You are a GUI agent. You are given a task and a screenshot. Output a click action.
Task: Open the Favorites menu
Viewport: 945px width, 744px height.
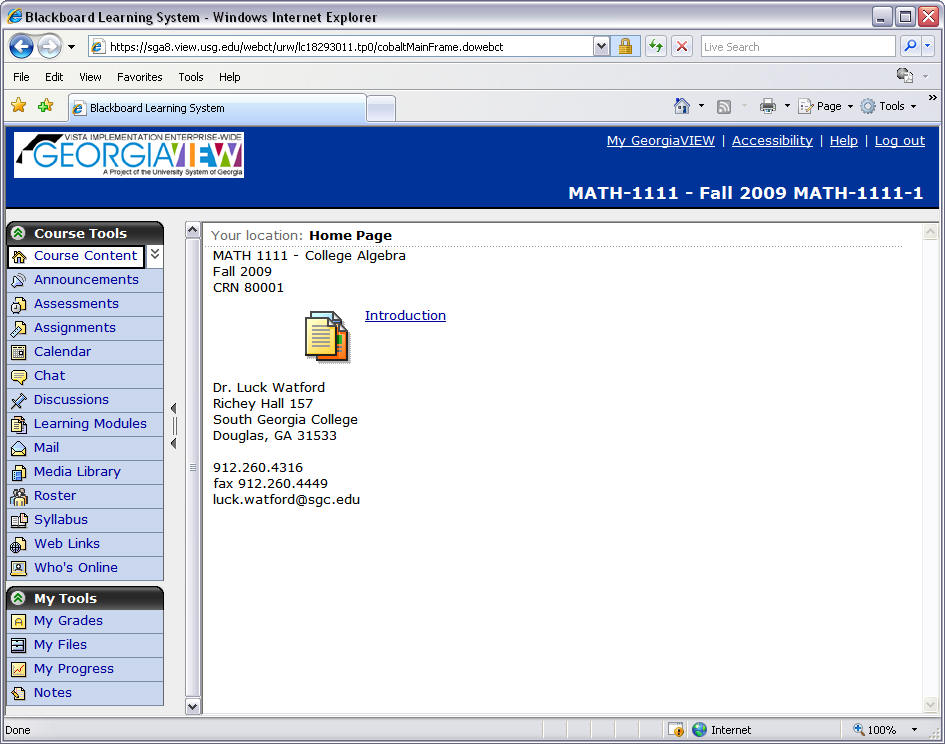point(140,77)
